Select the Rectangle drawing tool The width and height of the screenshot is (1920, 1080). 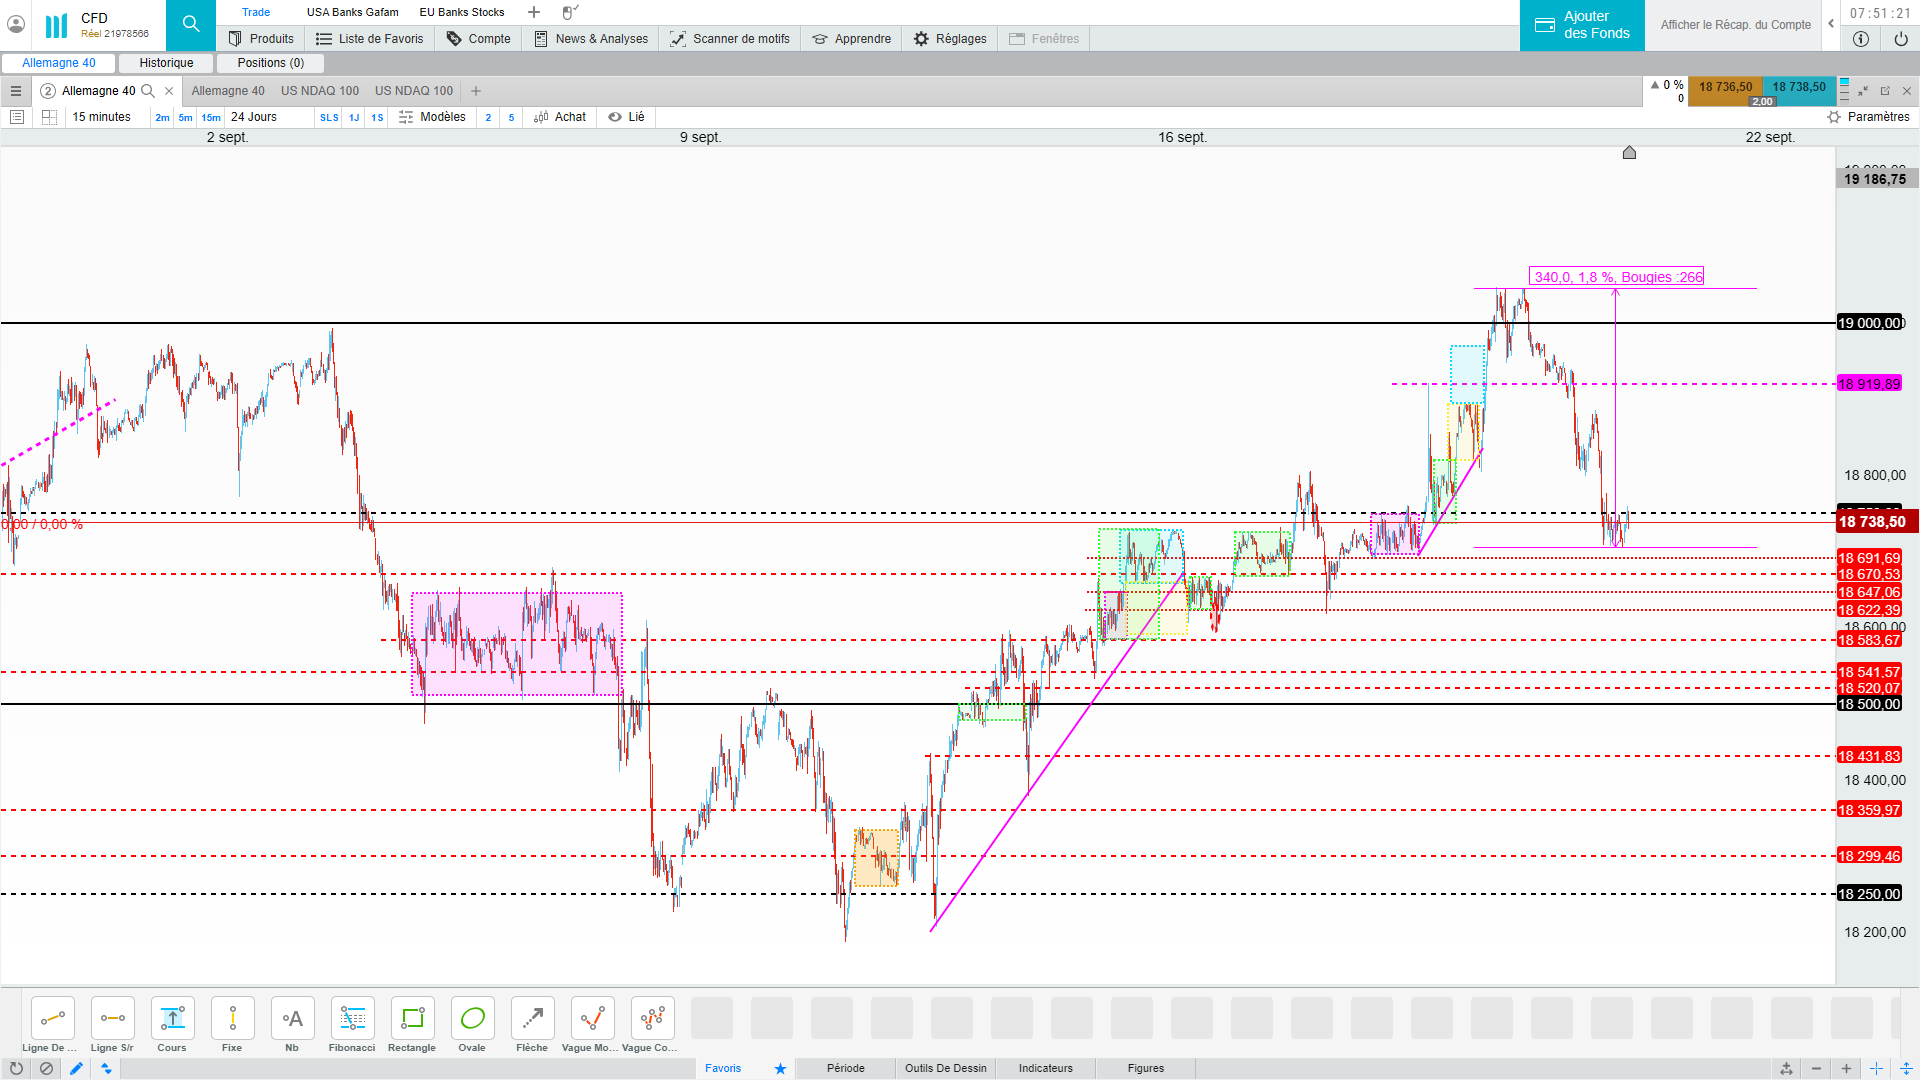(x=412, y=1019)
